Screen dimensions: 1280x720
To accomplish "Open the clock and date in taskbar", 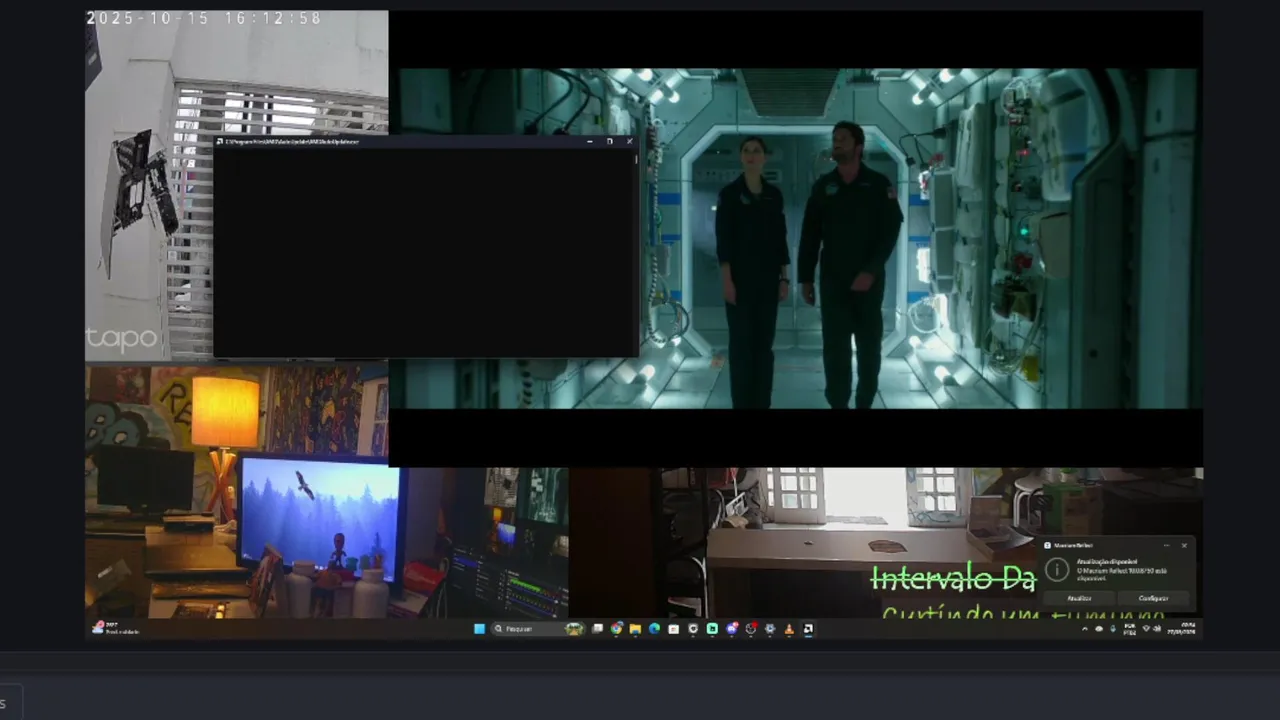I will 1181,629.
